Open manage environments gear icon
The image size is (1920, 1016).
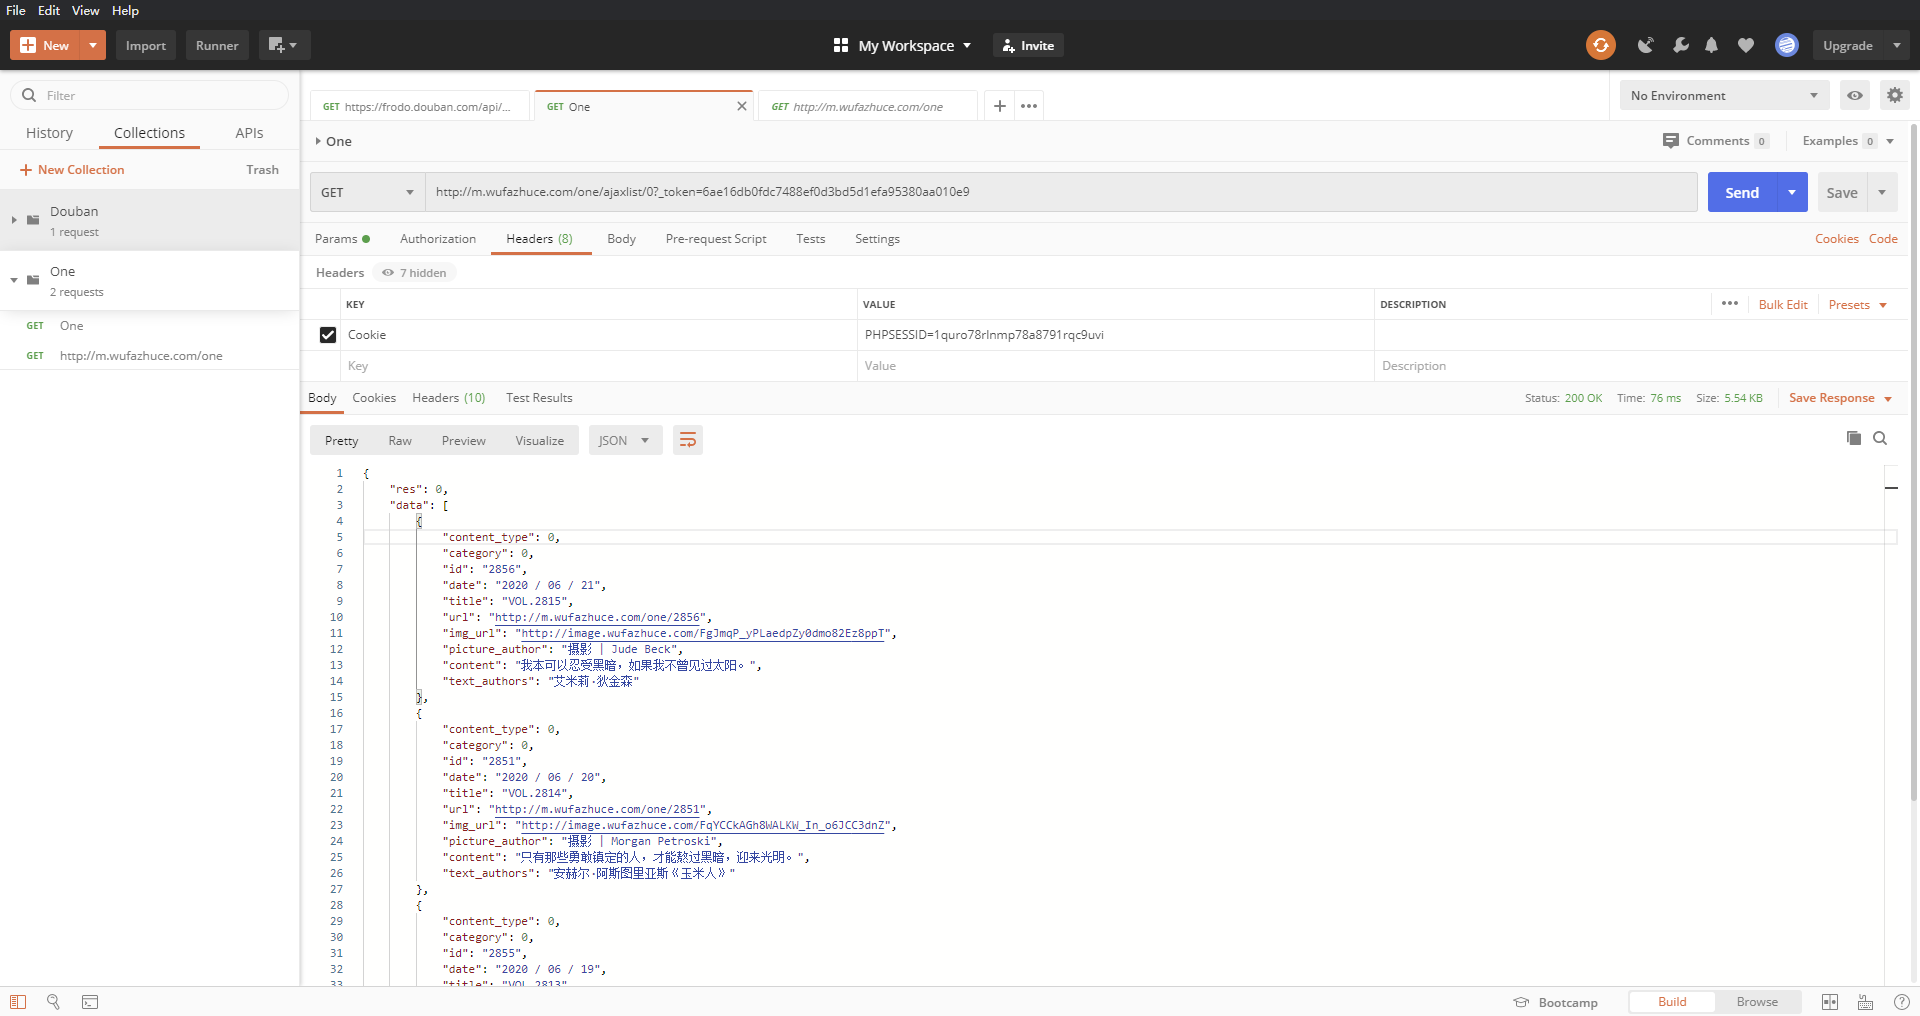1895,95
